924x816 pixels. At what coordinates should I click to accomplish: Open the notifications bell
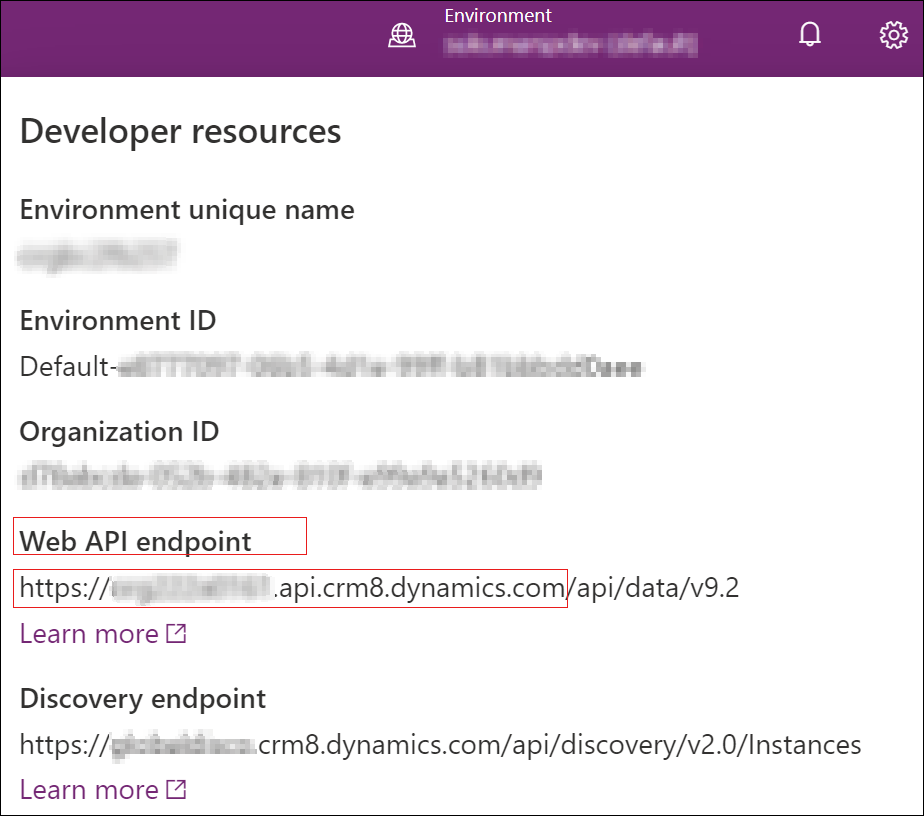click(x=810, y=34)
